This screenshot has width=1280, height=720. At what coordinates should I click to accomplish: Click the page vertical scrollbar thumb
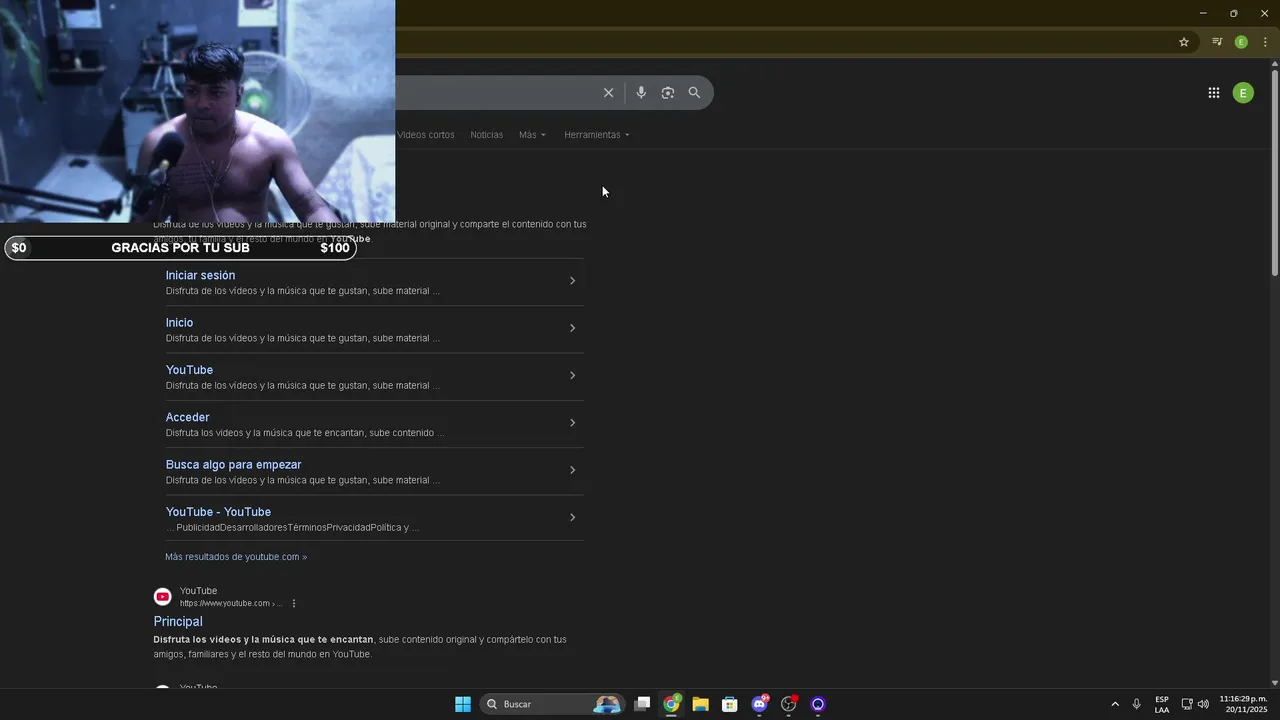pyautogui.click(x=1274, y=172)
